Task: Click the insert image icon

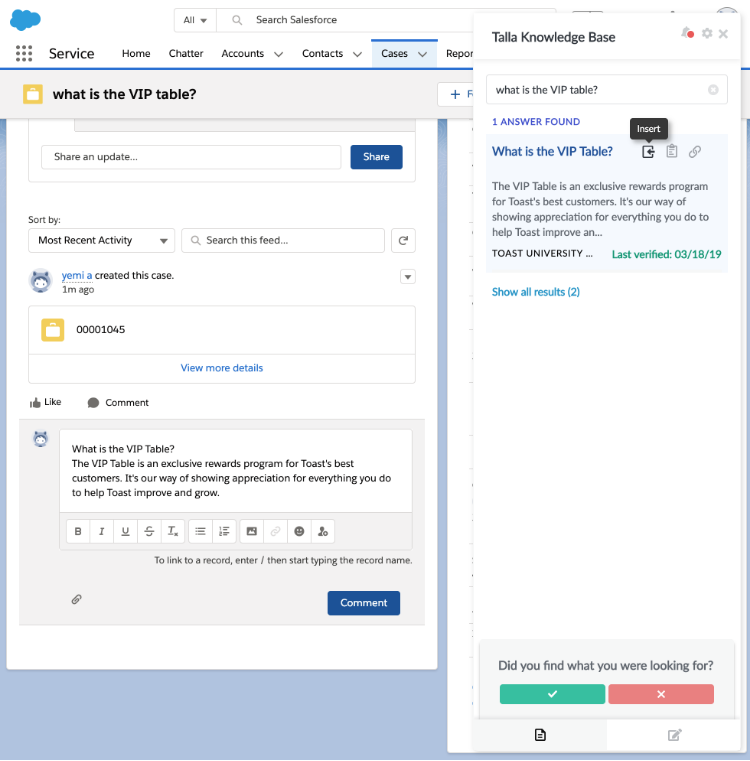Action: point(251,531)
